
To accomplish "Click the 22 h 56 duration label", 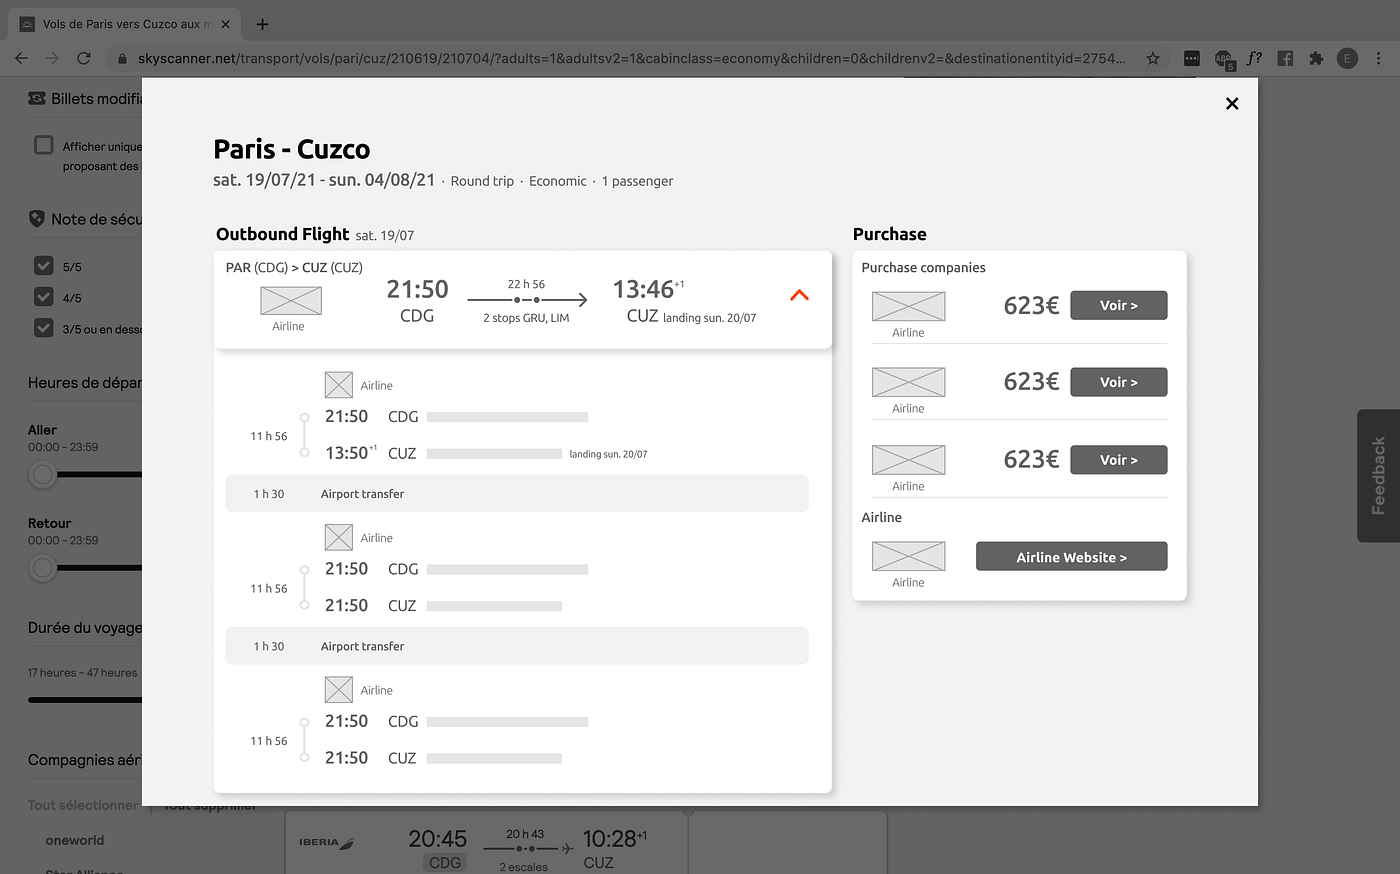I will (526, 284).
